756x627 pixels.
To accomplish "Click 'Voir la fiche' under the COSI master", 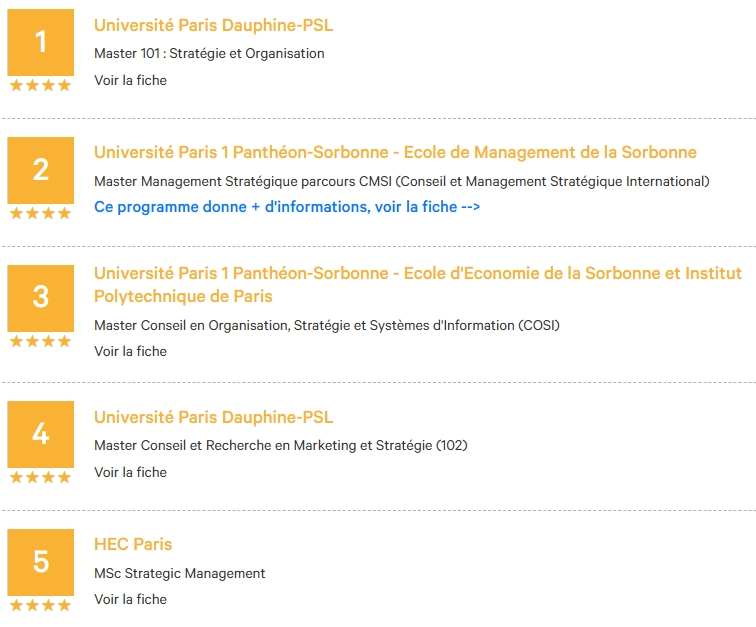I will click(130, 351).
